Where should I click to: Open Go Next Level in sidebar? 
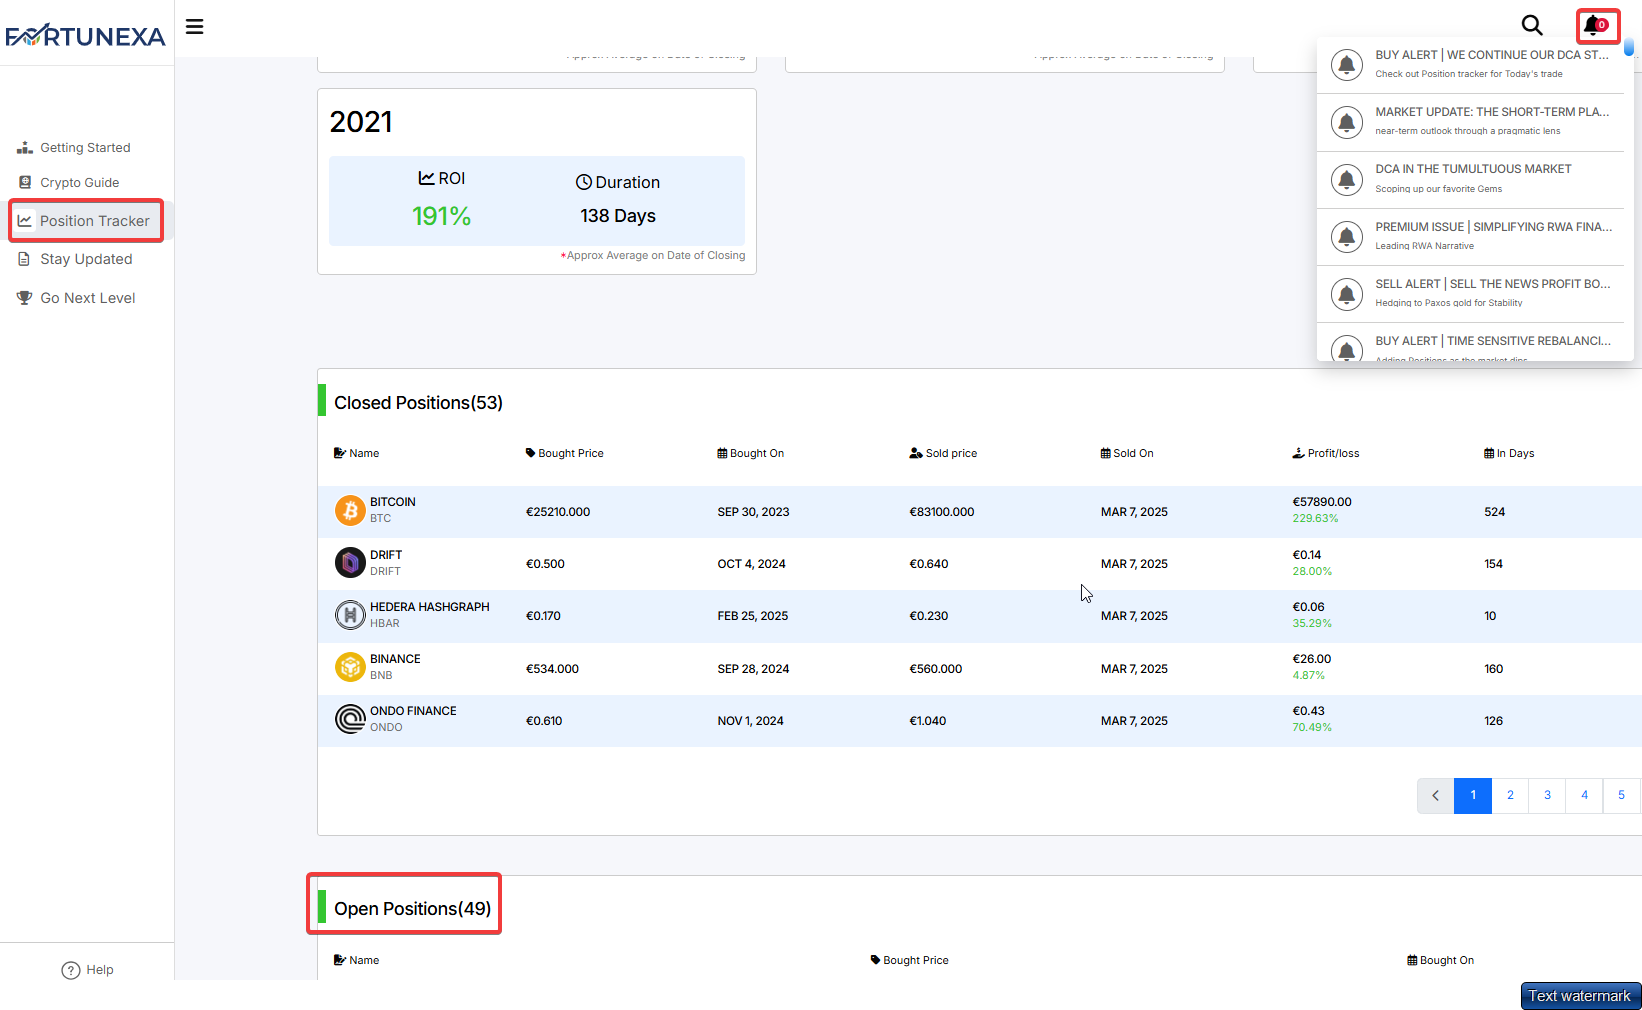coord(77,298)
